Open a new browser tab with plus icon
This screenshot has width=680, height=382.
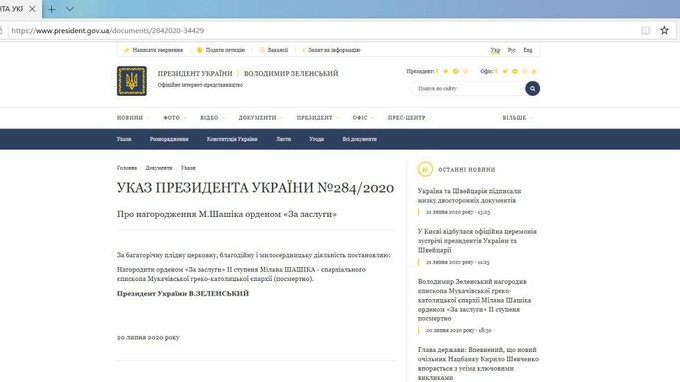52,9
